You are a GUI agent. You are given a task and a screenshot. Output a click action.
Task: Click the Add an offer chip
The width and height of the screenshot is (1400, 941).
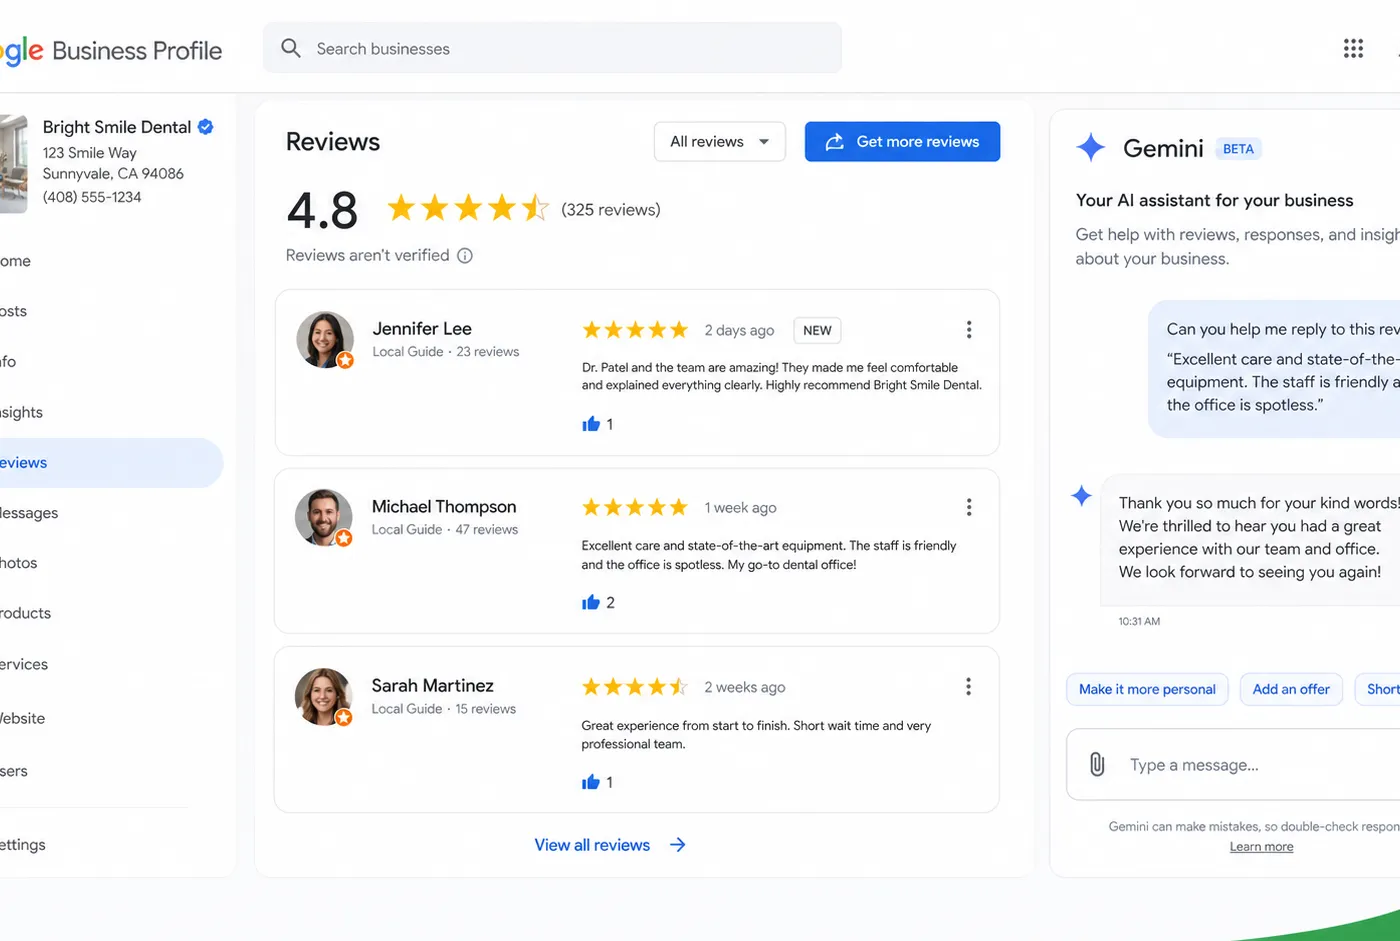1291,689
